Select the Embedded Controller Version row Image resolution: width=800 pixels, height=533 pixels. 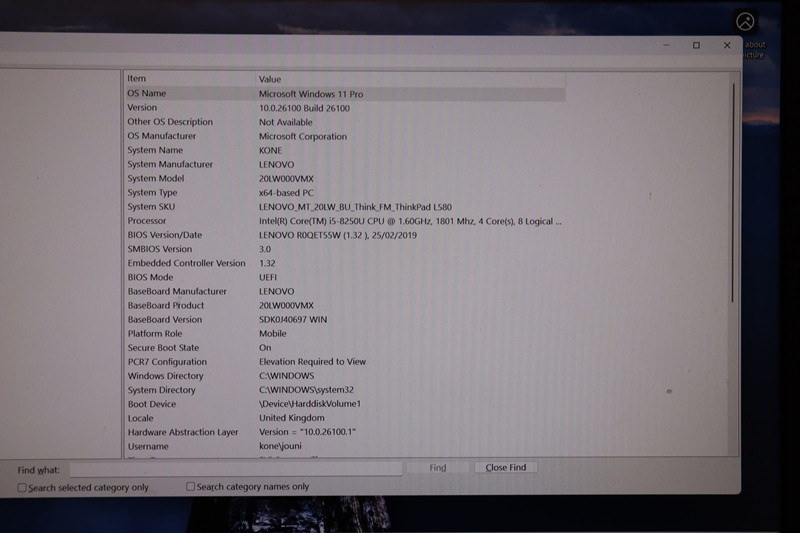(344, 263)
